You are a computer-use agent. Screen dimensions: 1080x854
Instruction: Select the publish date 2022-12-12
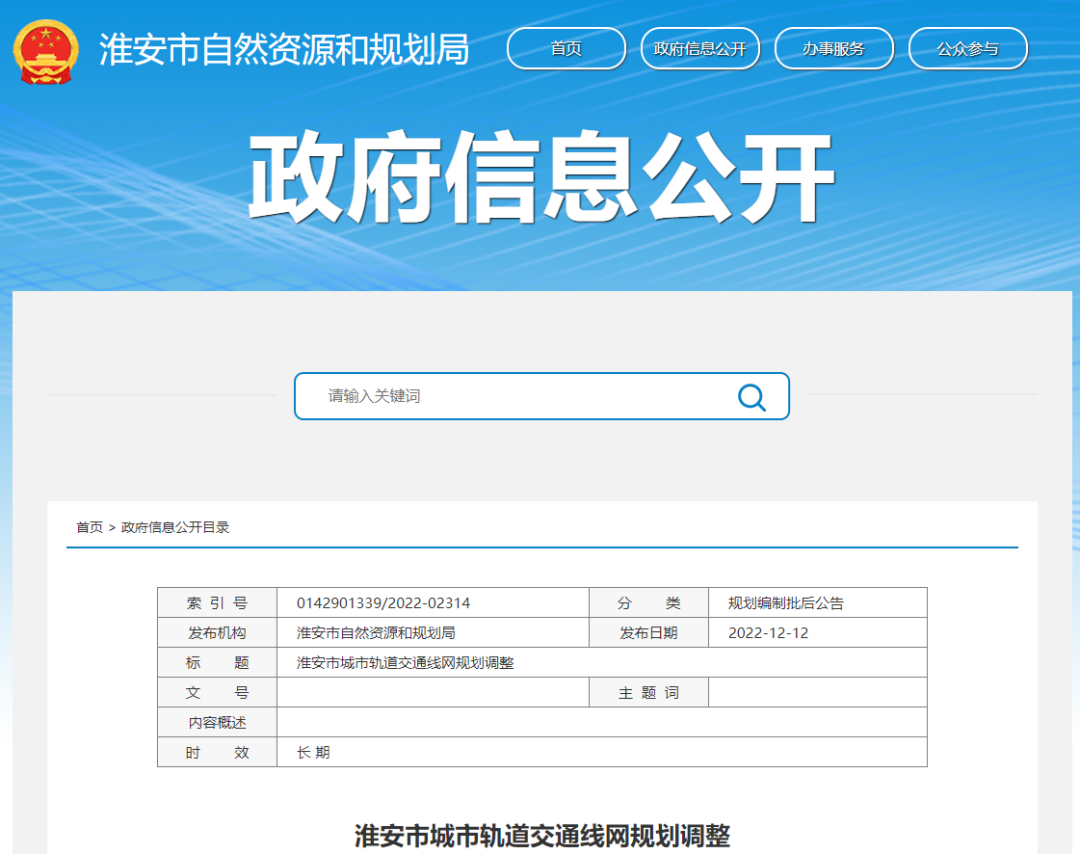(x=768, y=632)
